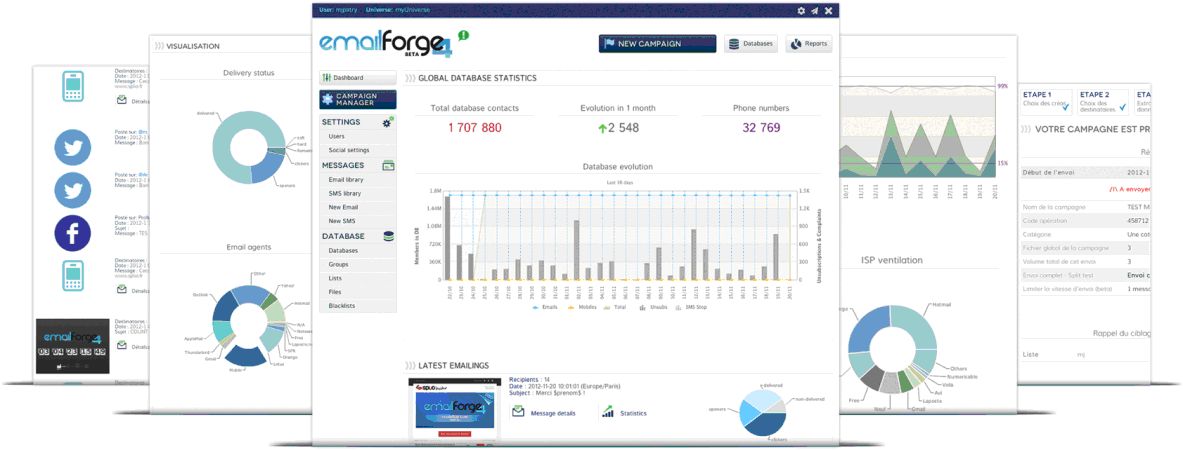The width and height of the screenshot is (1183, 450).
Task: Click the paper plane send icon
Action: pyautogui.click(x=815, y=10)
